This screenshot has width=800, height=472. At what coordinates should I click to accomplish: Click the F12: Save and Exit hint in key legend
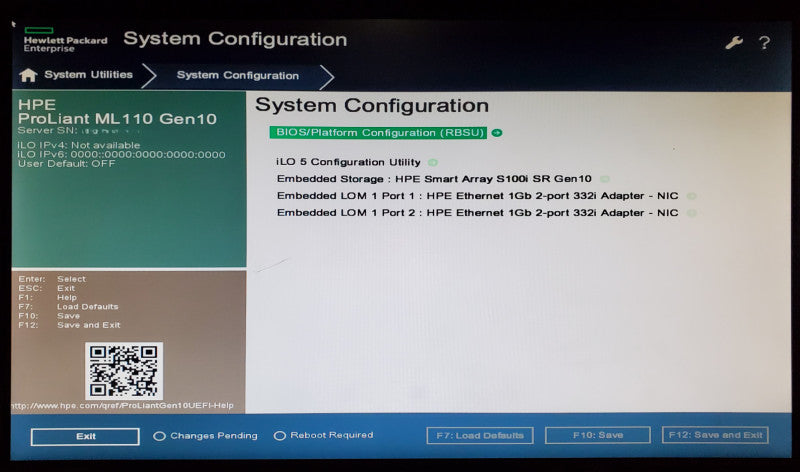(69, 325)
